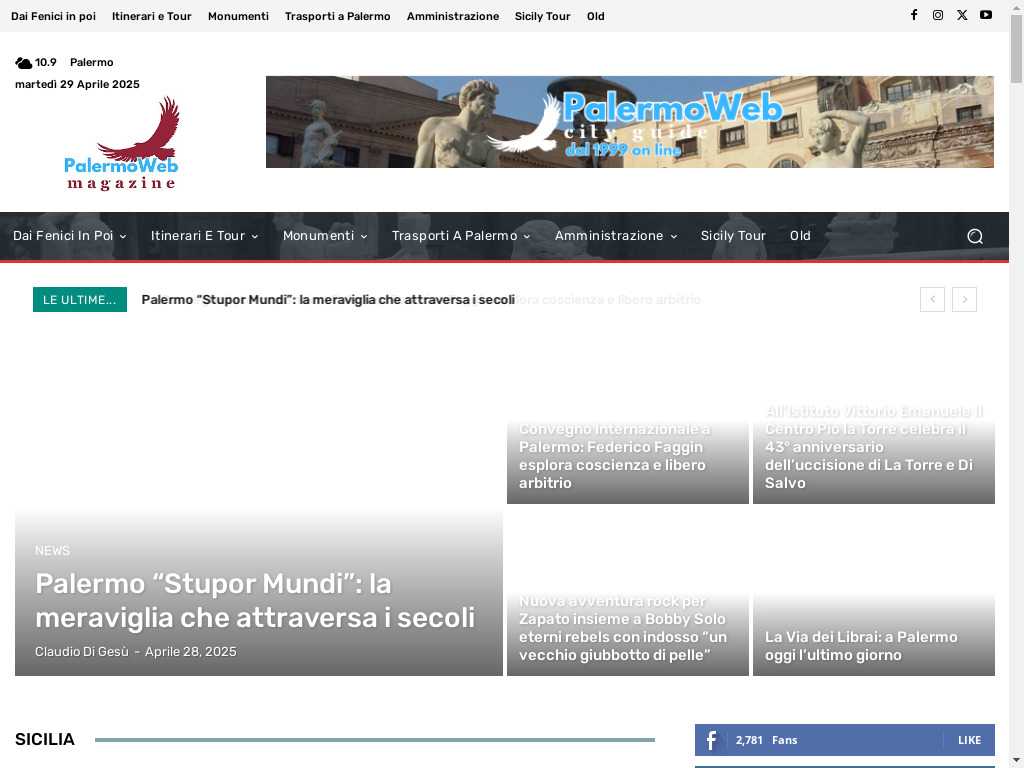Image resolution: width=1024 pixels, height=768 pixels.
Task: Click the NEWS category tag
Action: point(52,551)
